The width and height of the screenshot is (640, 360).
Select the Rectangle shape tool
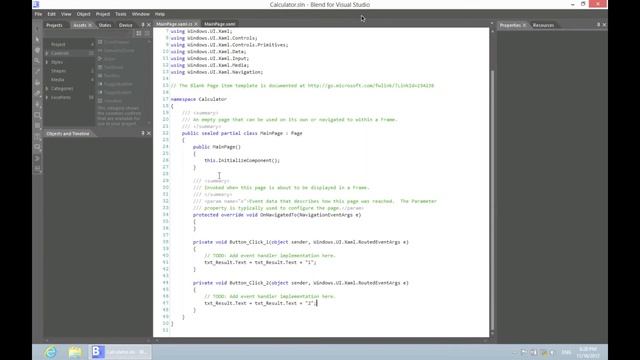38,115
